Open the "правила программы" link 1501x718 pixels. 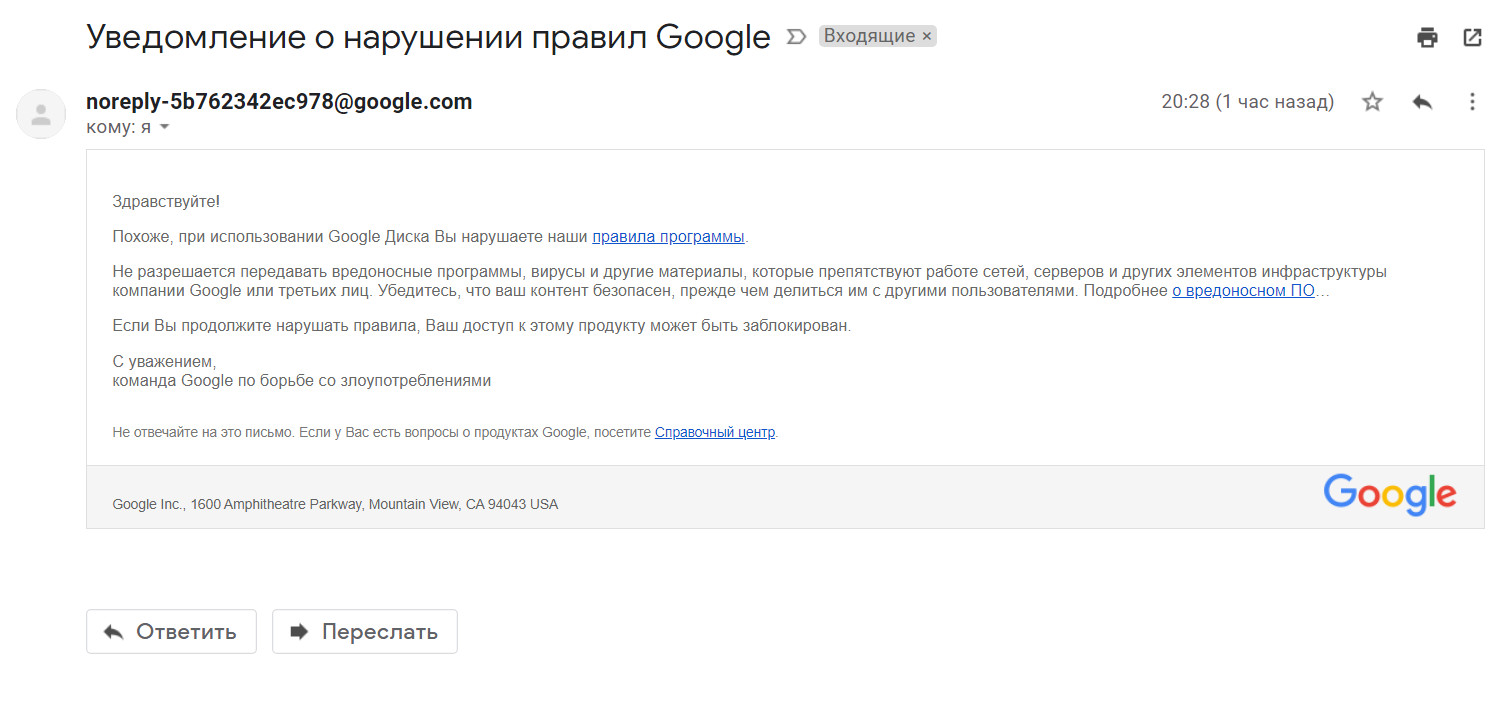(668, 237)
